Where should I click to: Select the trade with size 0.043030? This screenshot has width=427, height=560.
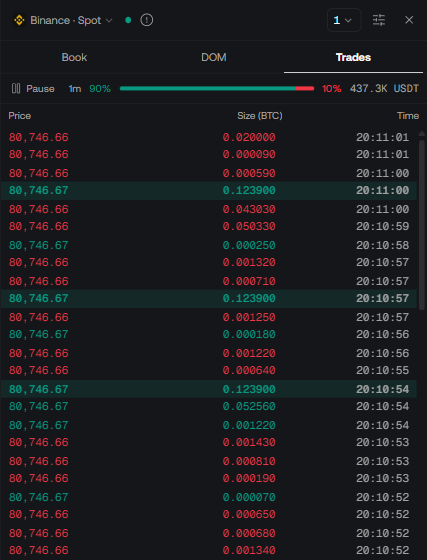[209, 209]
